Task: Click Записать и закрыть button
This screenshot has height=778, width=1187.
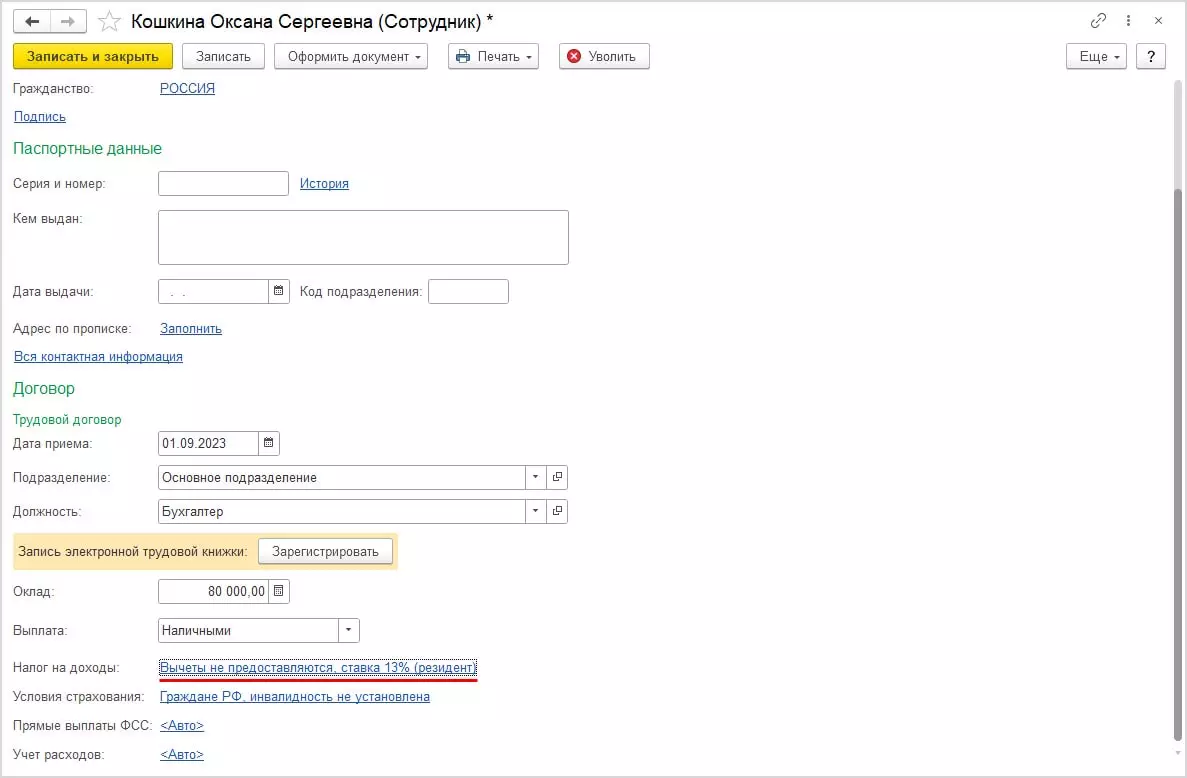Action: (93, 56)
